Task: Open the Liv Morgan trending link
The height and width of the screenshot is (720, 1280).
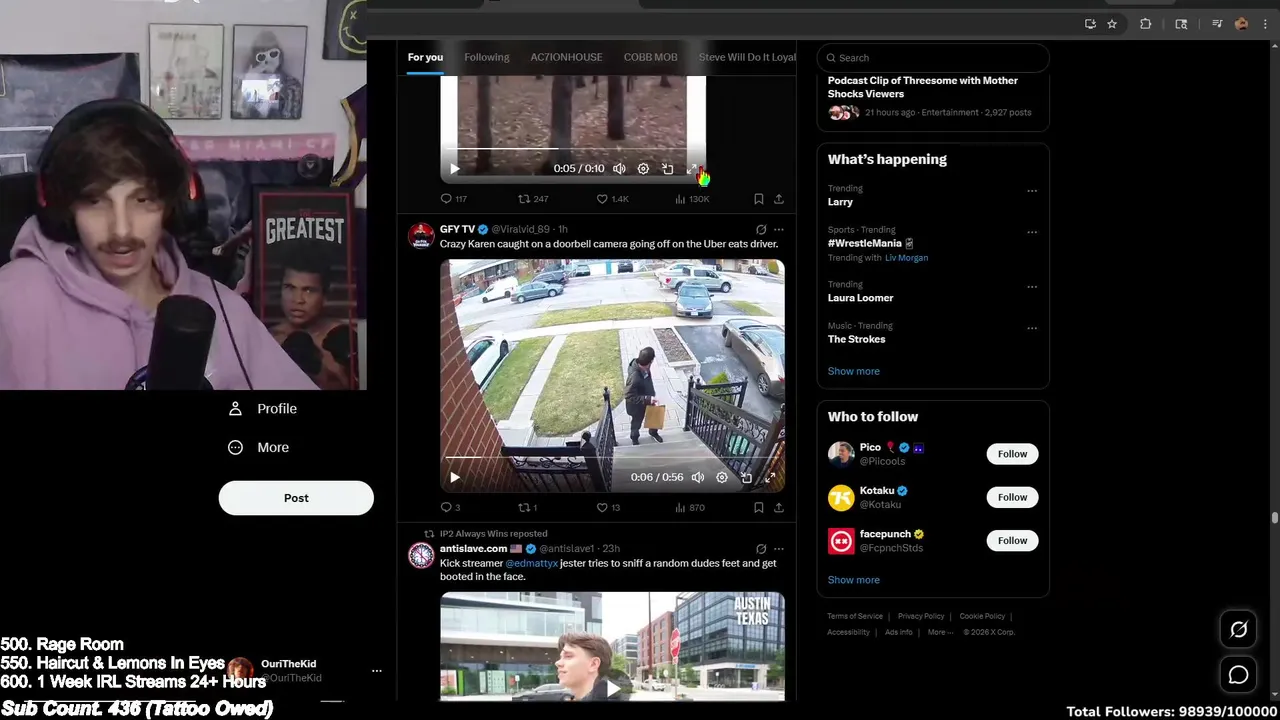Action: pos(906,258)
